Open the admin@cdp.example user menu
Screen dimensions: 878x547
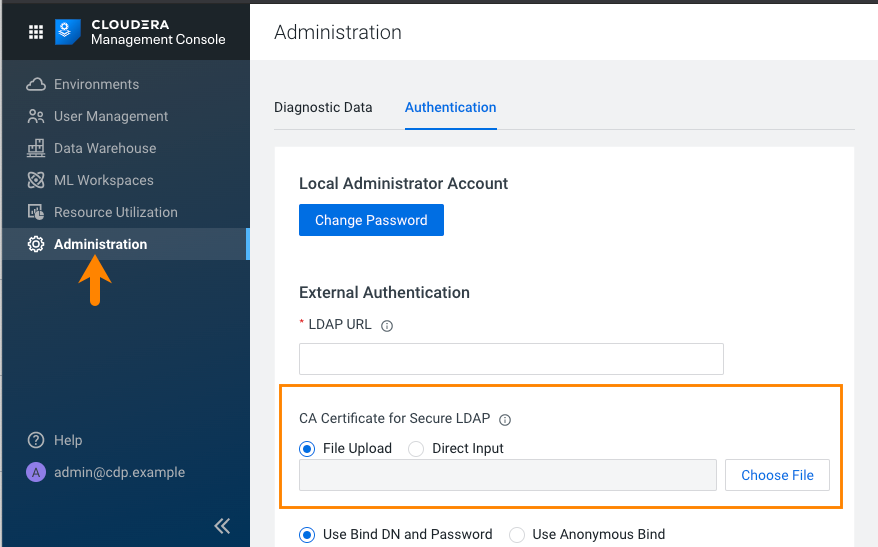click(x=105, y=473)
